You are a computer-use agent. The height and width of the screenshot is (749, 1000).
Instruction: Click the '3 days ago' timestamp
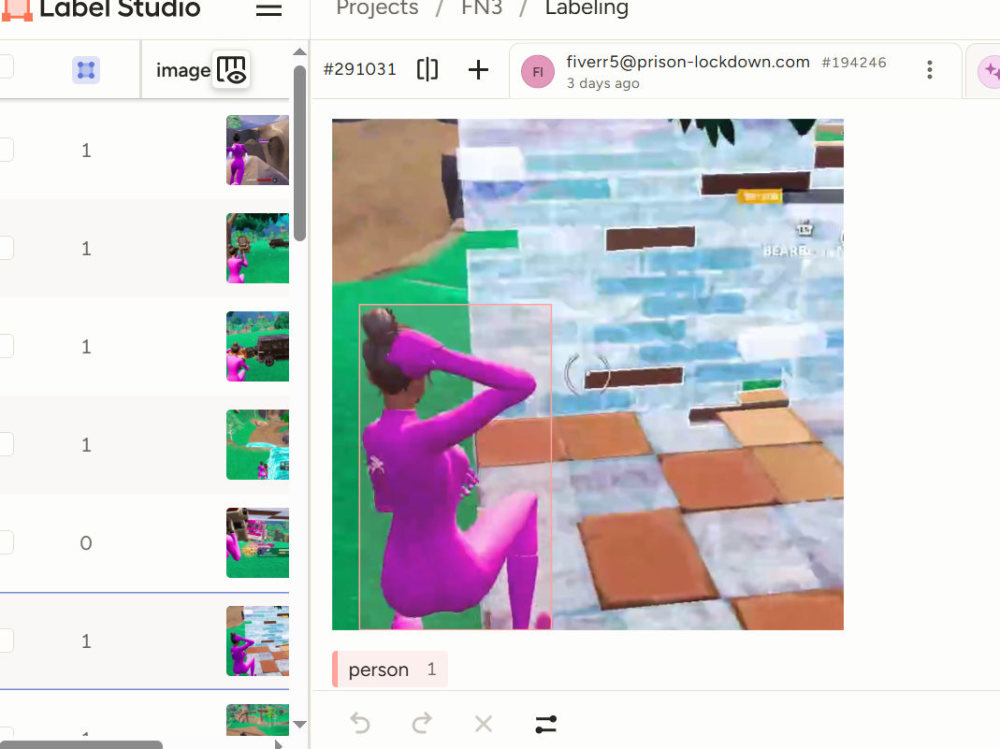pos(603,84)
